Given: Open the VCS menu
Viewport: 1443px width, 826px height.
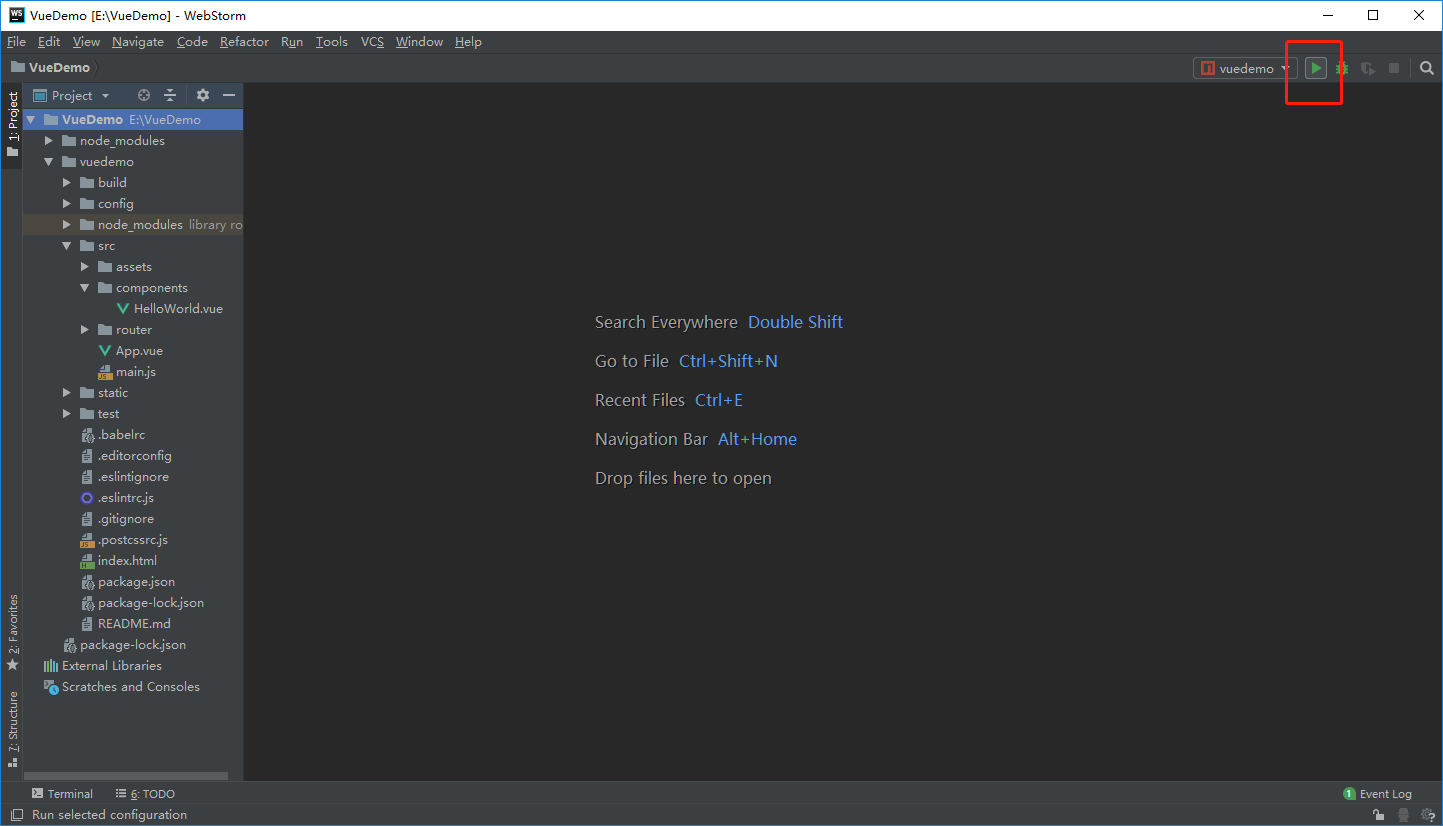Looking at the screenshot, I should click(x=372, y=41).
